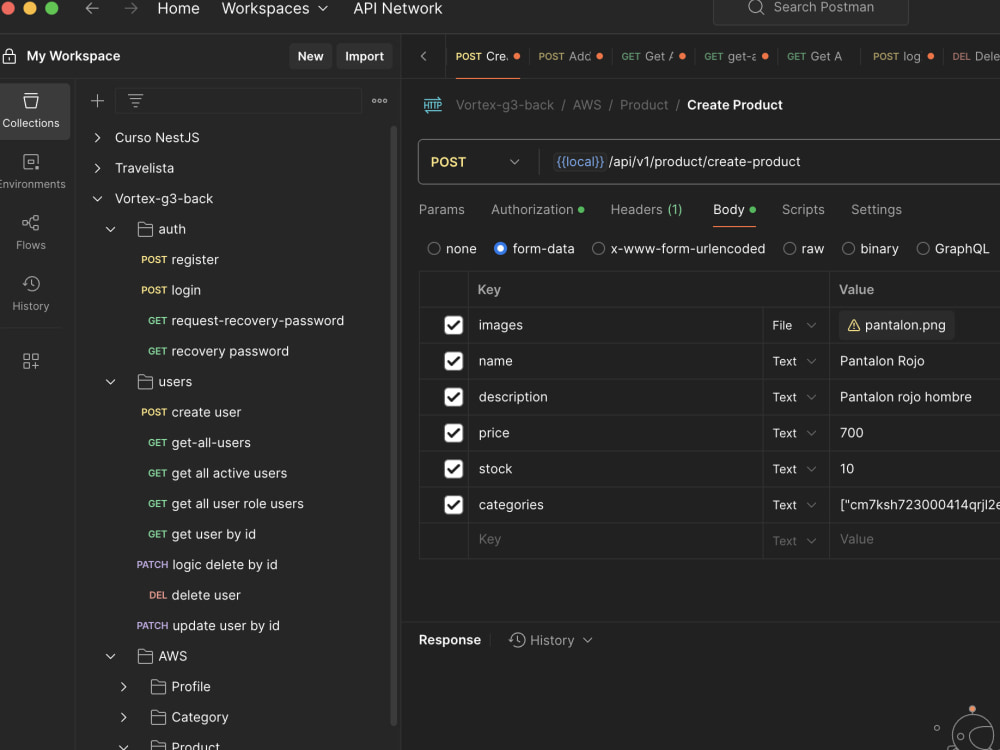Click the forward navigation arrow

coord(131,8)
